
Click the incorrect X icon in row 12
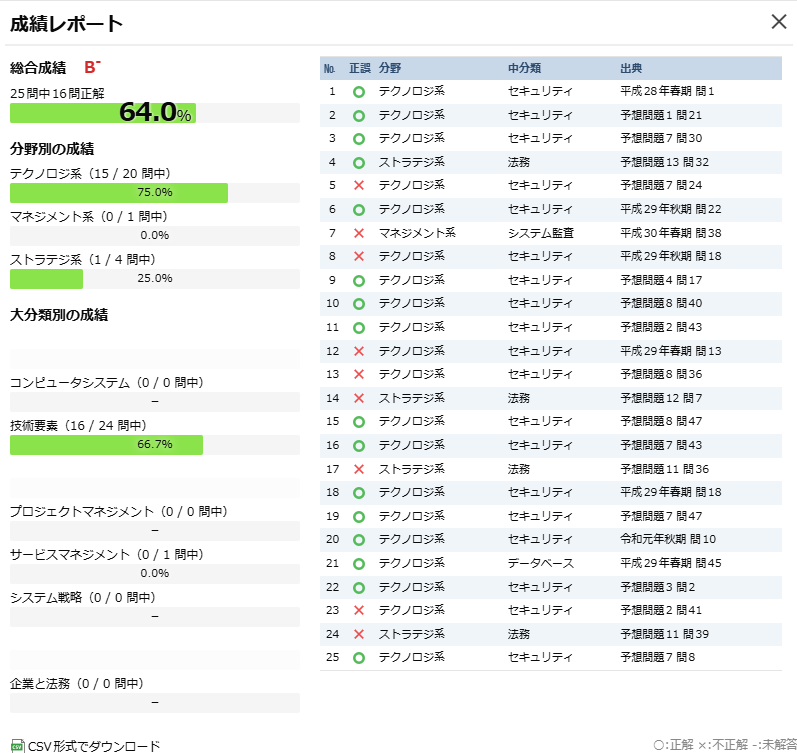[x=359, y=351]
